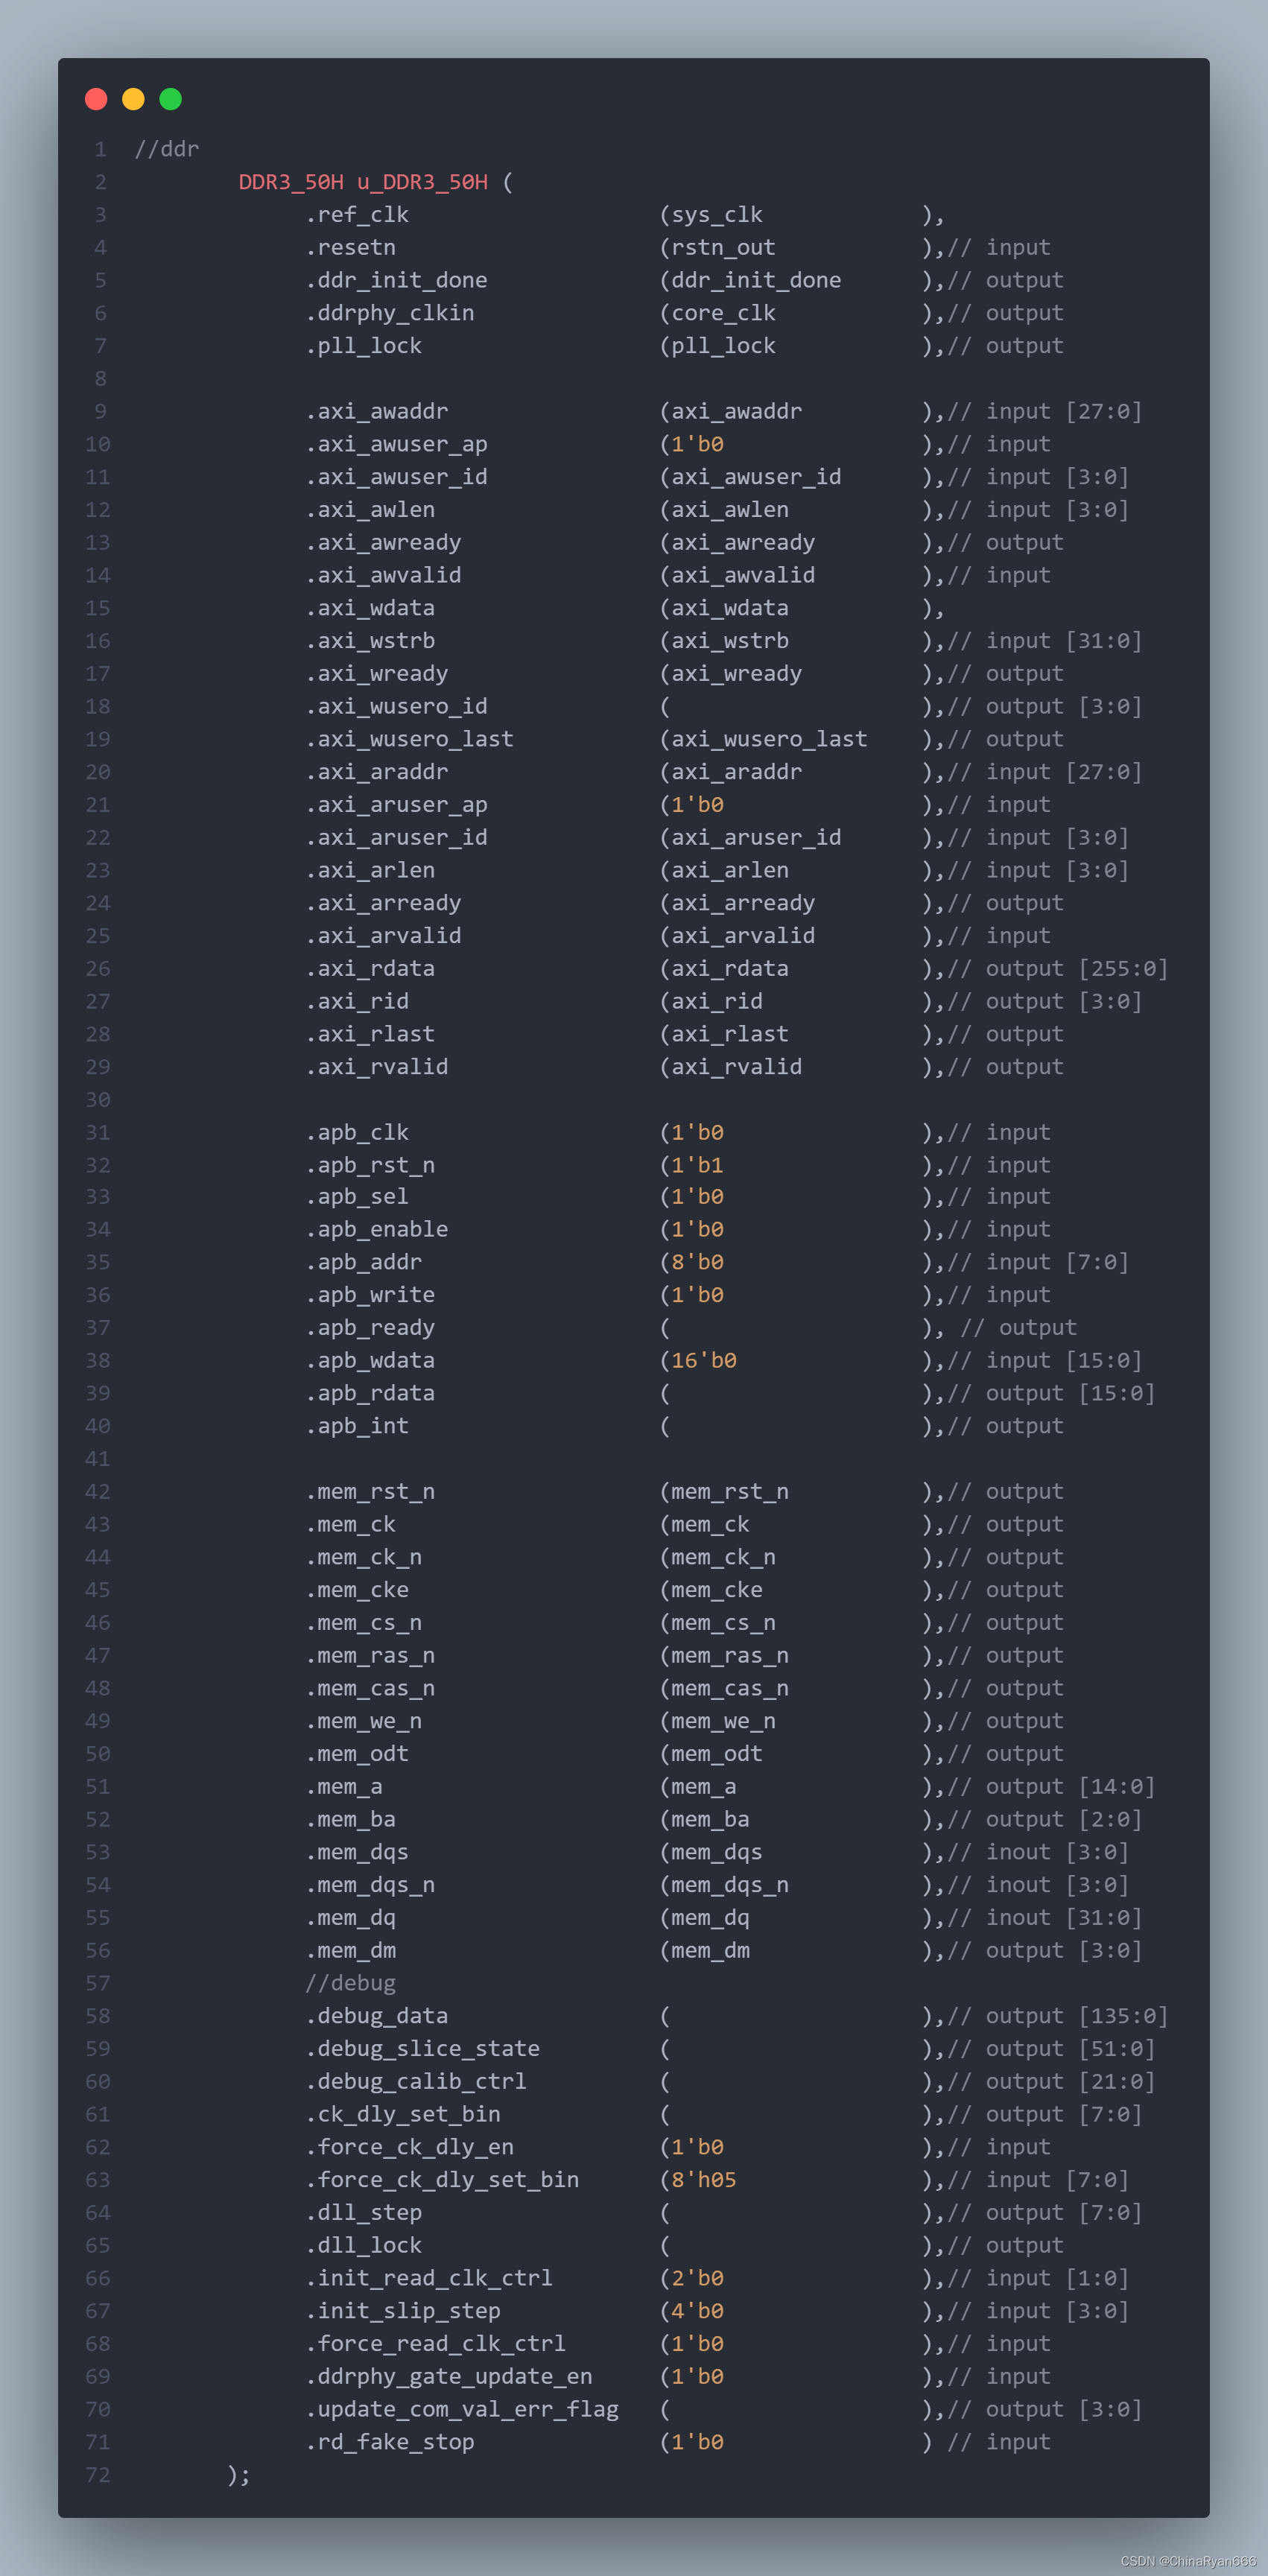Click '8'b0' value of apb_addr

coord(697,1263)
